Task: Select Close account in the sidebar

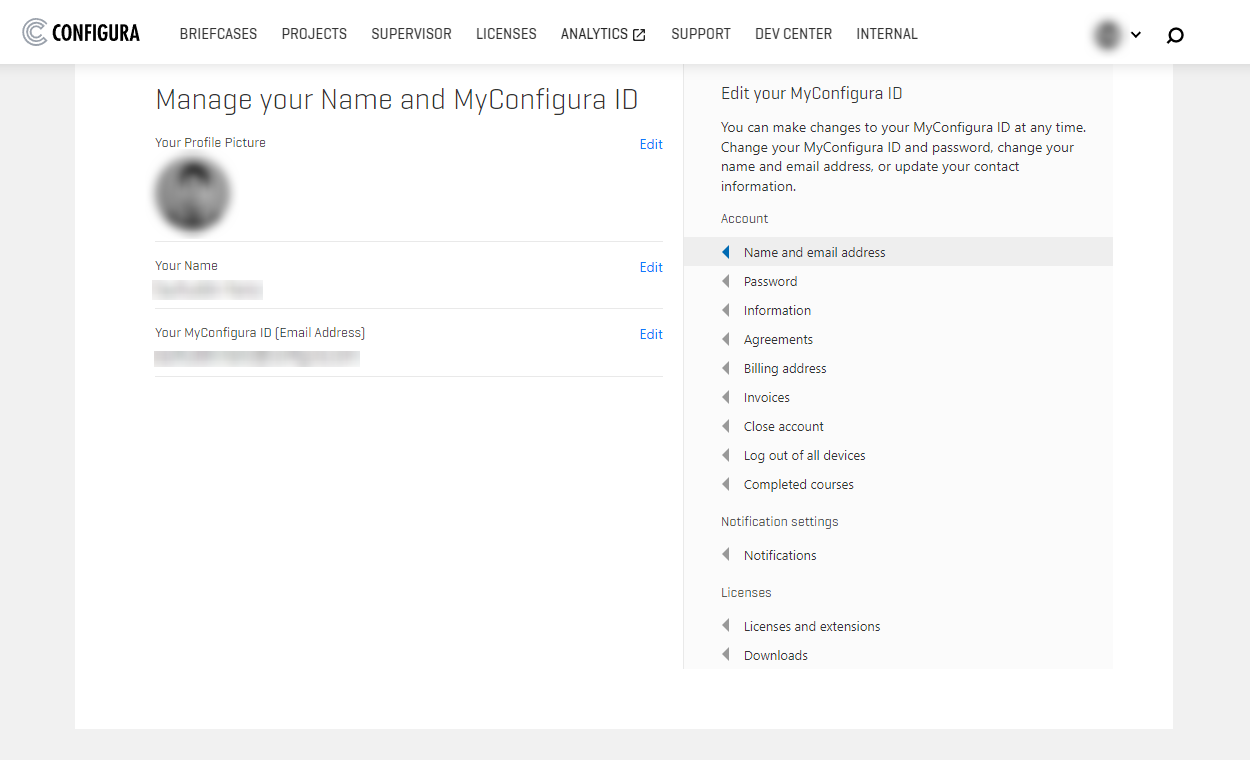Action: tap(784, 426)
